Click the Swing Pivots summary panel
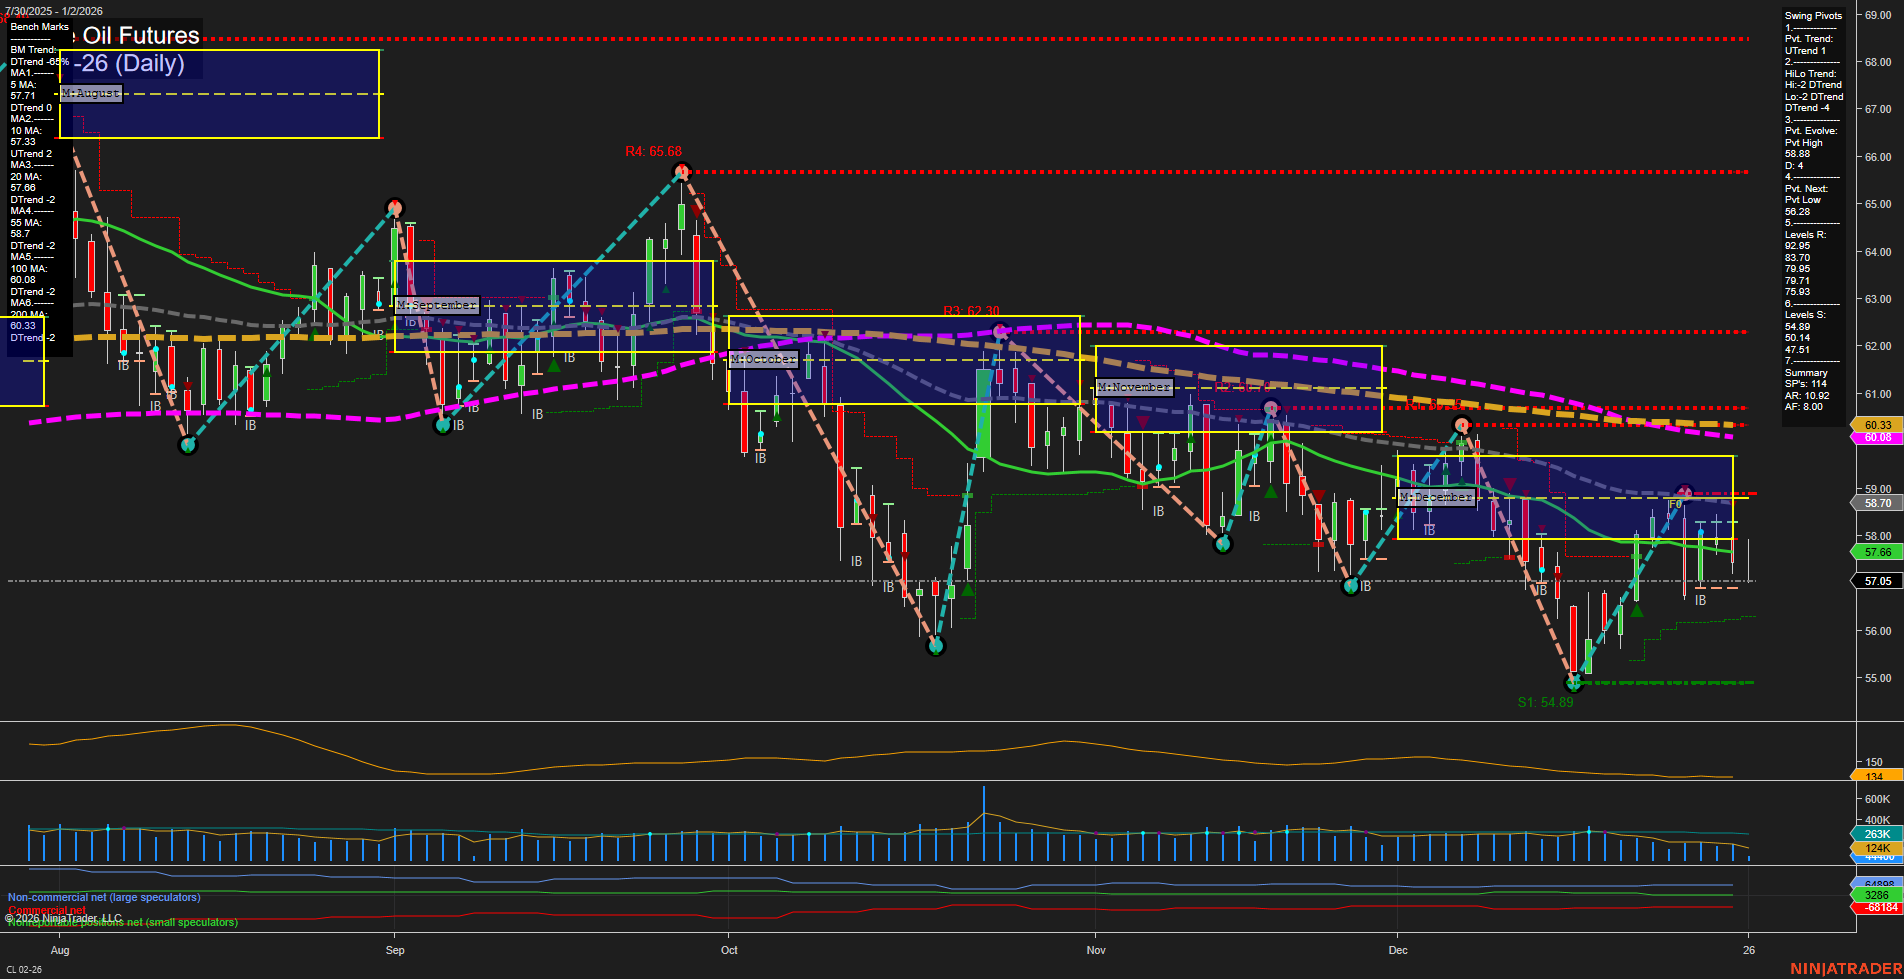The width and height of the screenshot is (1904, 979). [1812, 200]
